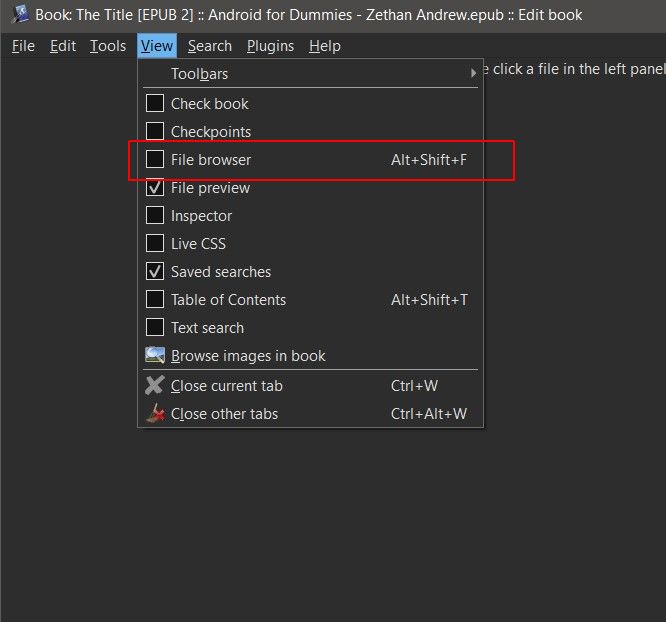The height and width of the screenshot is (622, 666).
Task: Open the Help menu
Action: point(325,46)
